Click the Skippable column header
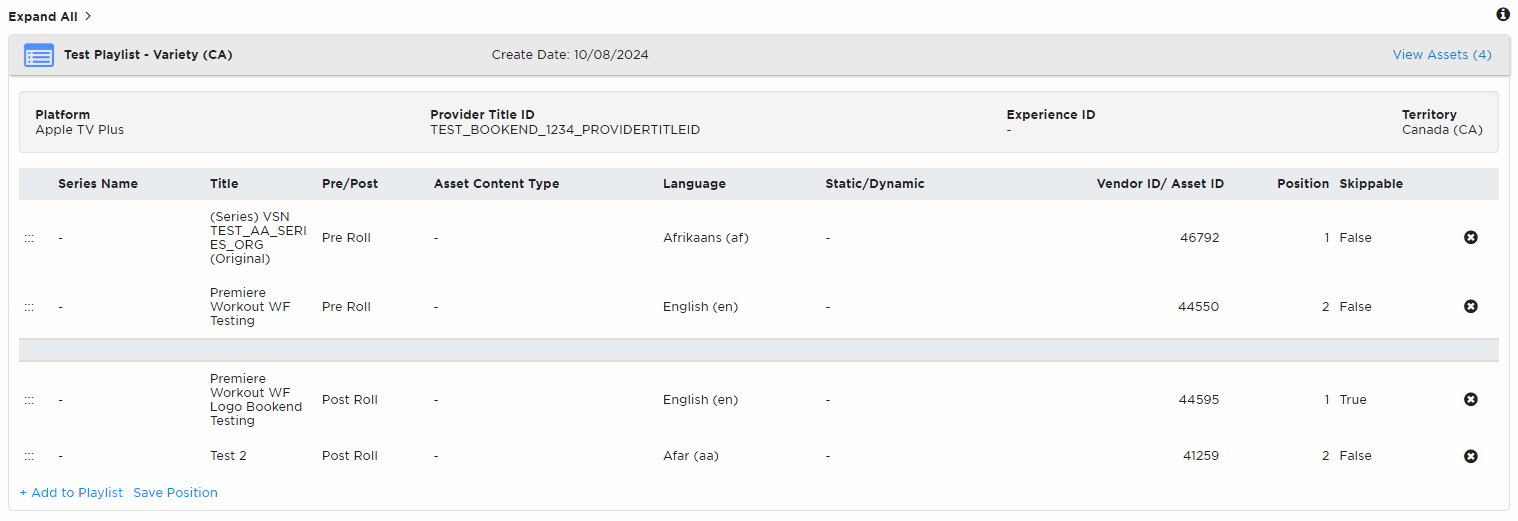Screen dimensions: 1518x521 pyautogui.click(x=1371, y=184)
